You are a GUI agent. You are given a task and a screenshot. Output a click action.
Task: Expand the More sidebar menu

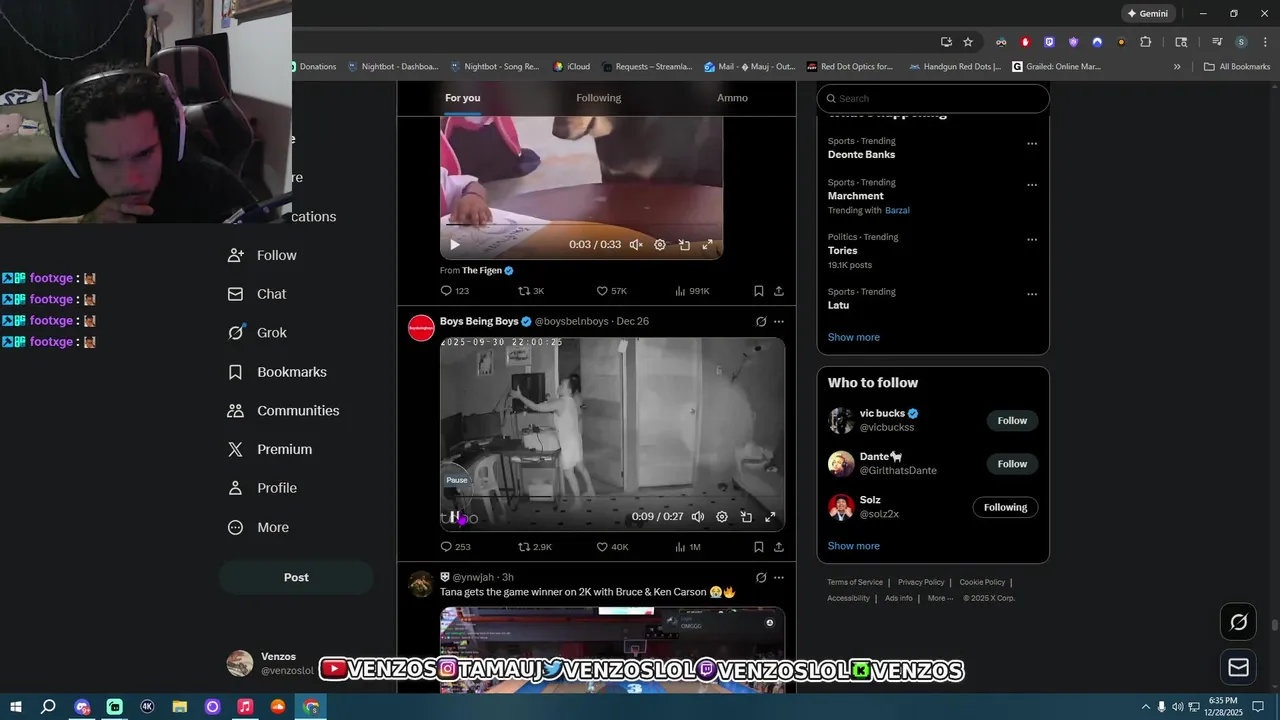pos(259,527)
